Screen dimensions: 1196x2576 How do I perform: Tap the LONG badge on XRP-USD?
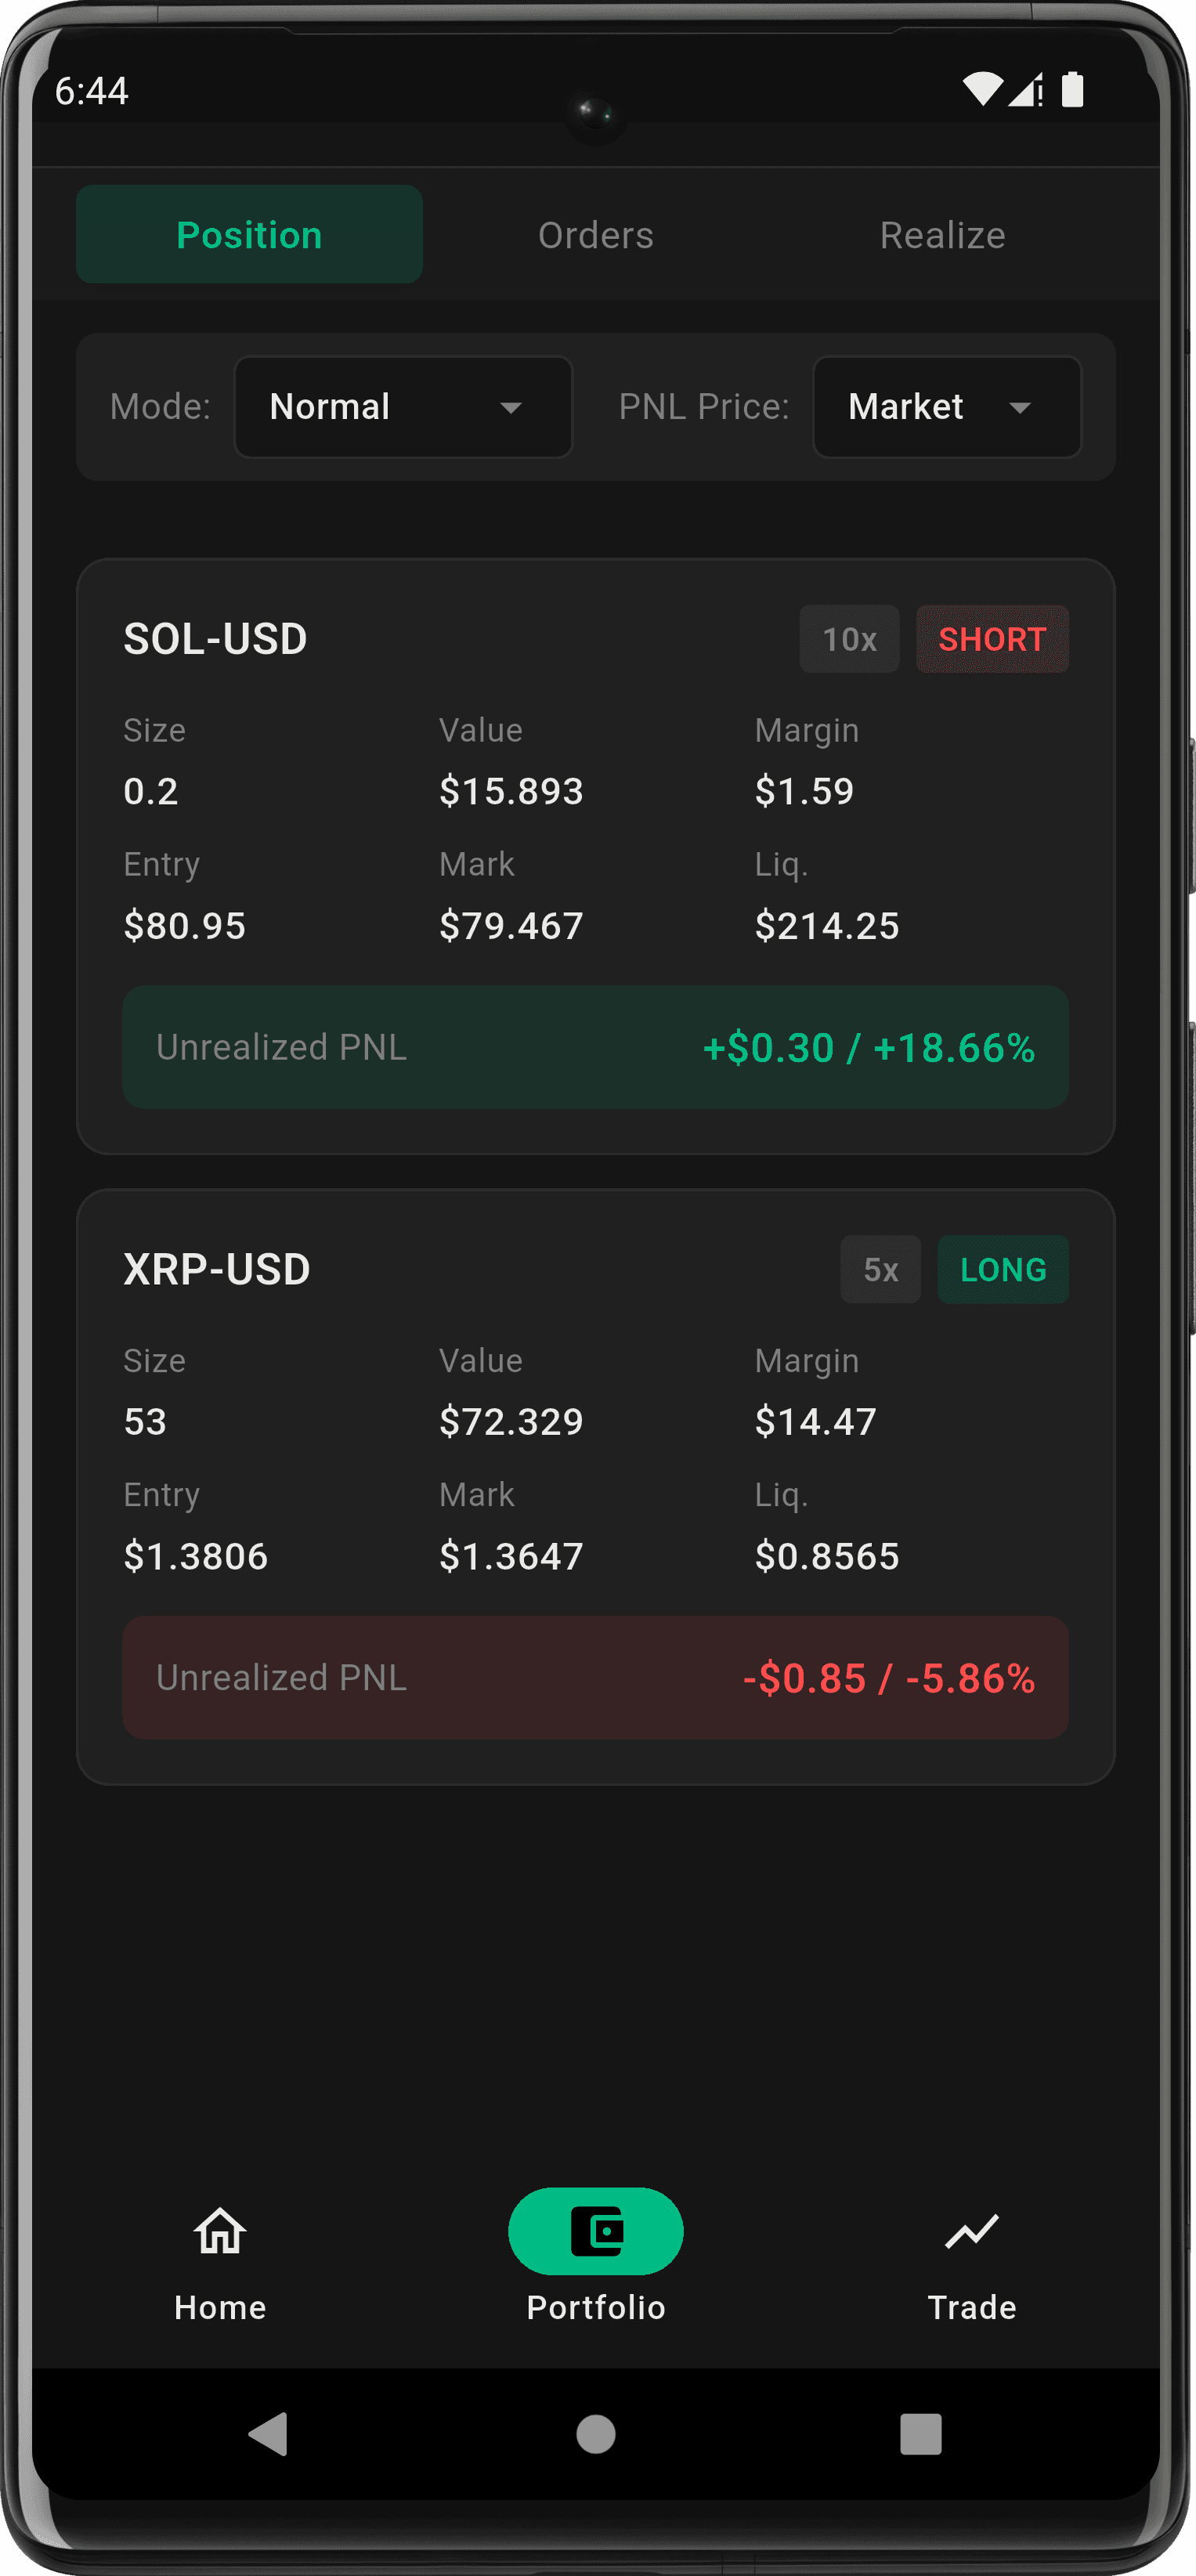(1003, 1270)
